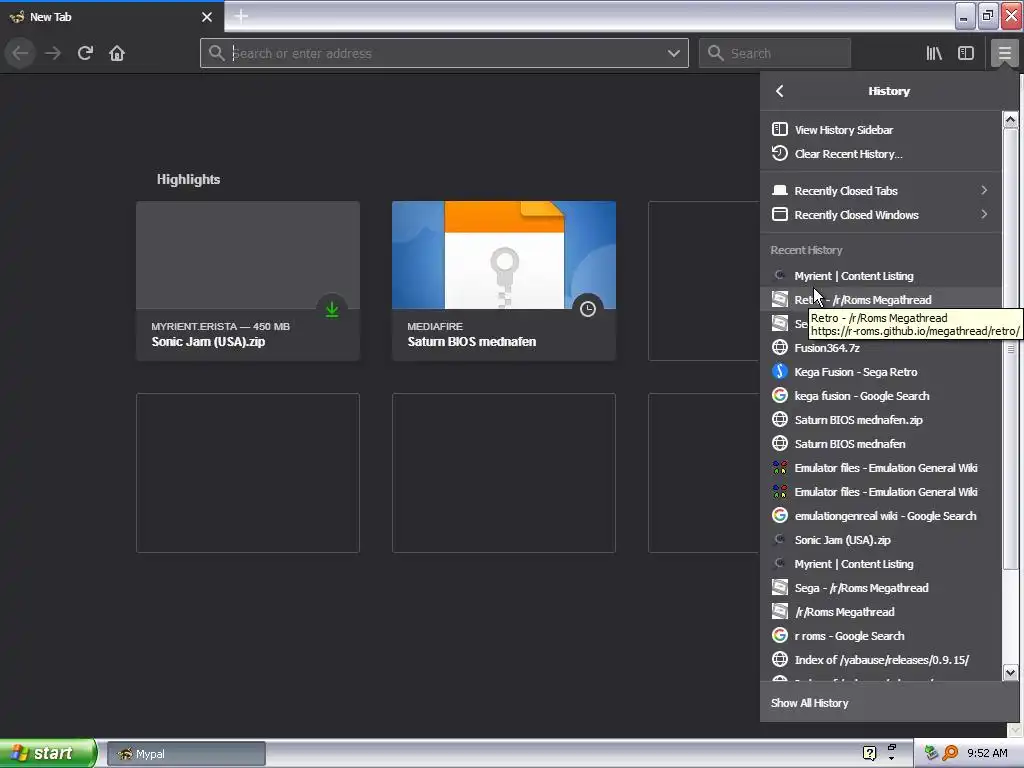Open first Myrient | Content Listing entry
Viewport: 1024px width, 768px height.
880,276
